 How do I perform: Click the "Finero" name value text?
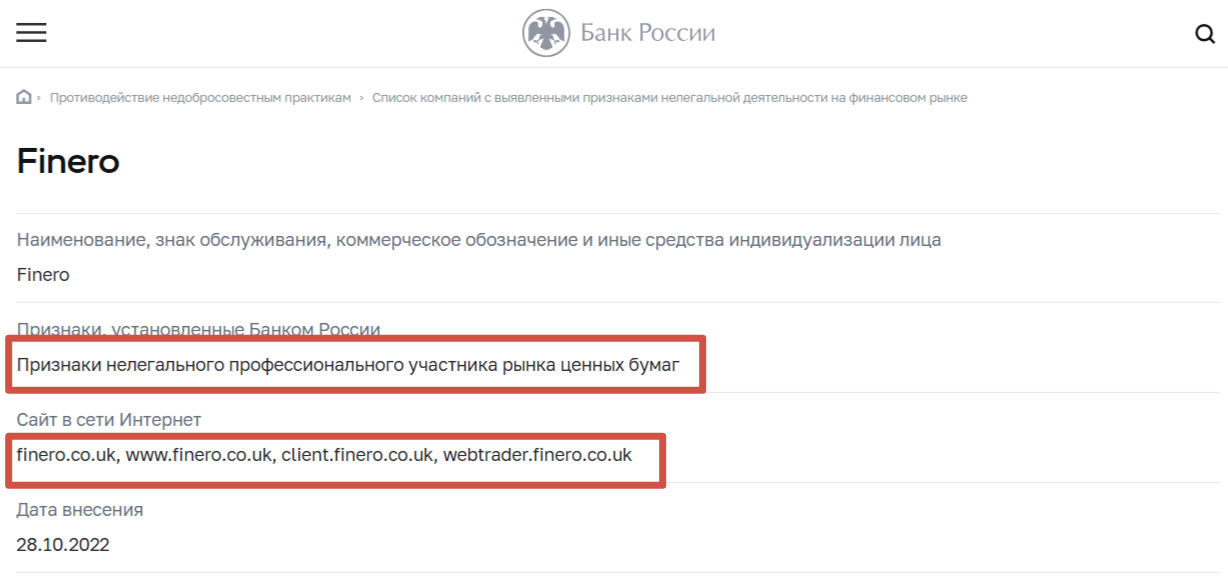[x=43, y=275]
